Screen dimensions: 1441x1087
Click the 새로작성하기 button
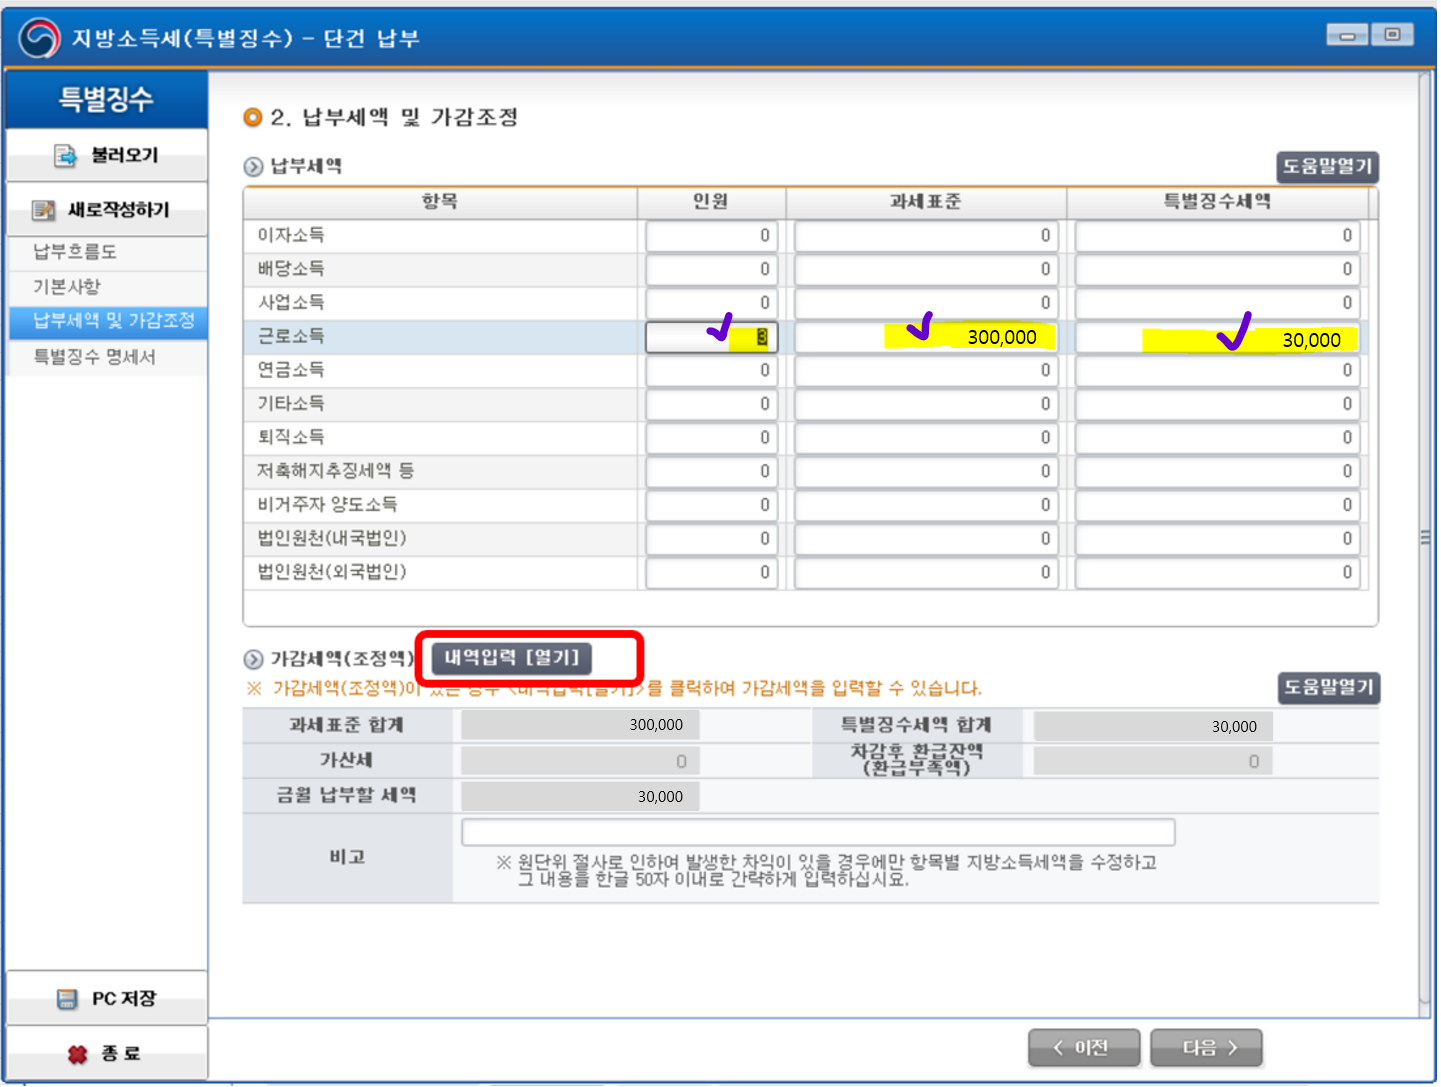pos(107,210)
